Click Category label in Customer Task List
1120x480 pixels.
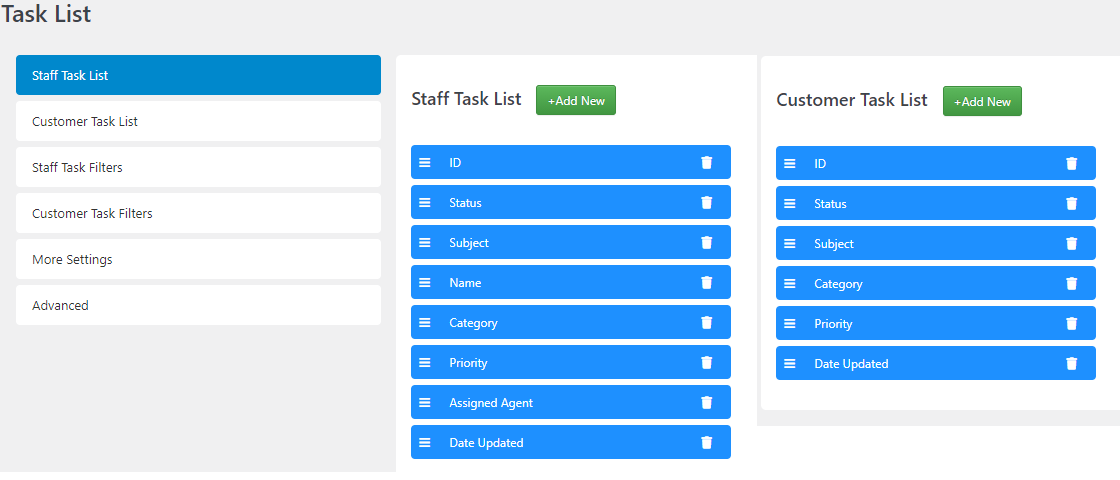pos(838,283)
